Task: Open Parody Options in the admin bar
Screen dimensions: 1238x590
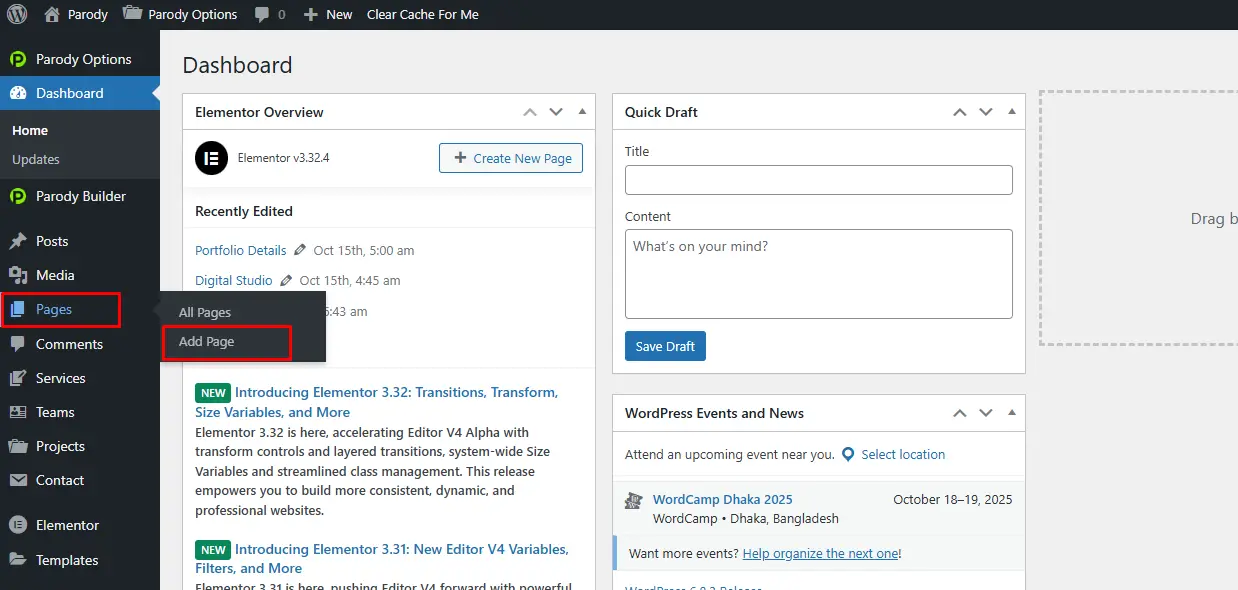Action: tap(180, 14)
